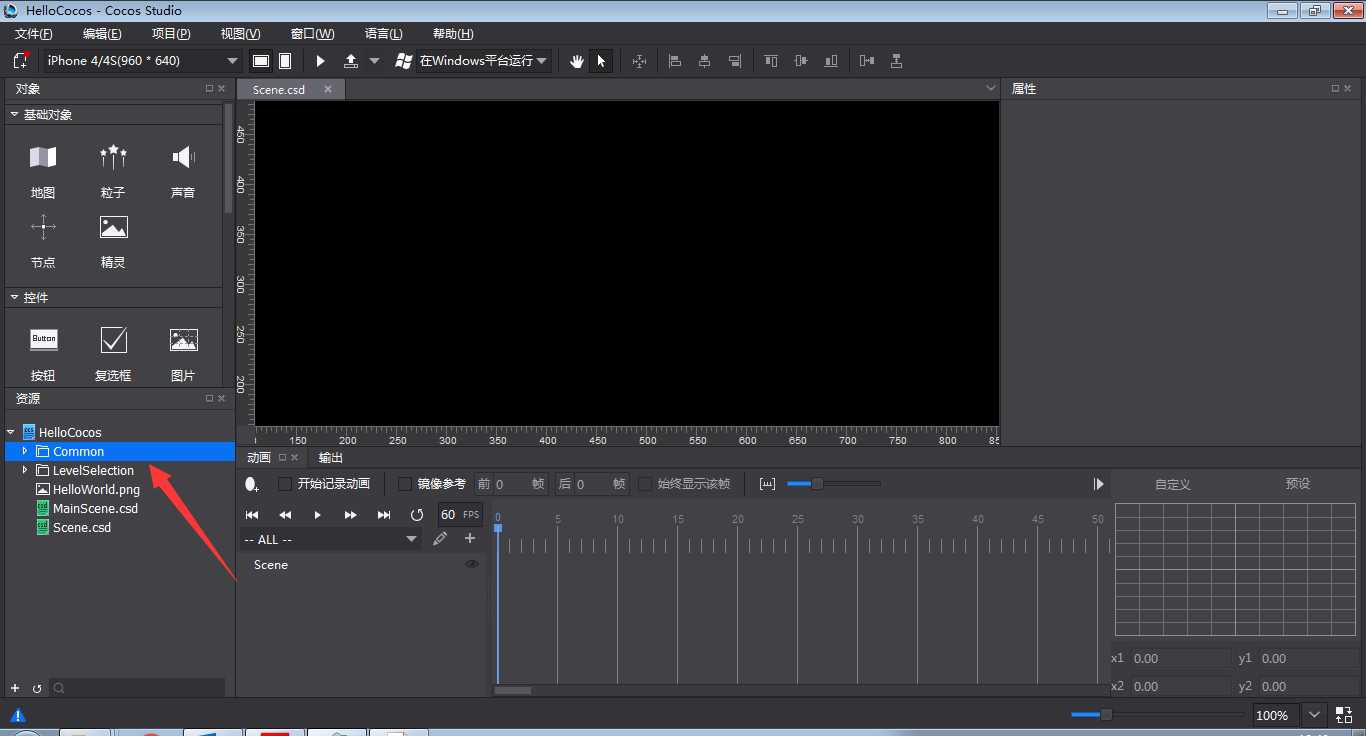The image size is (1366, 736).
Task: Click the align horizontal center icon
Action: coord(705,61)
